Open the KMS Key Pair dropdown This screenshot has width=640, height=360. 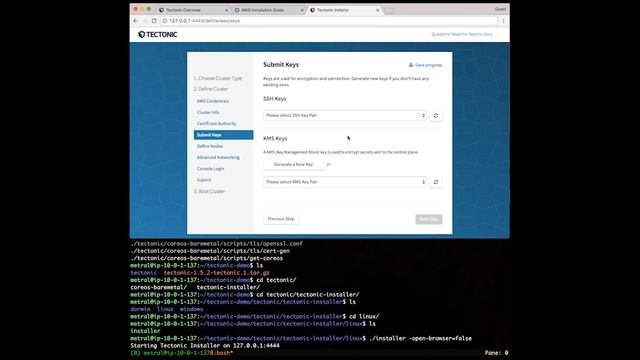tap(345, 182)
